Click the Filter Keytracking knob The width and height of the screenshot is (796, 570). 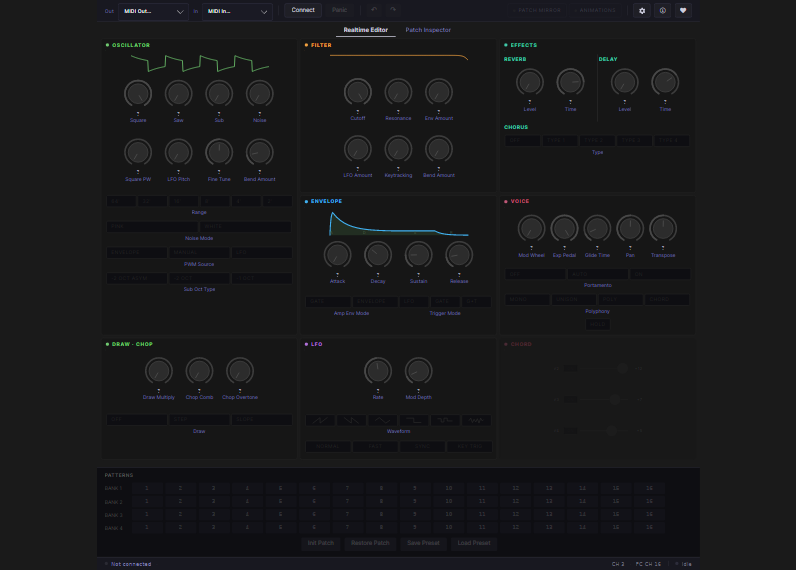[398, 150]
